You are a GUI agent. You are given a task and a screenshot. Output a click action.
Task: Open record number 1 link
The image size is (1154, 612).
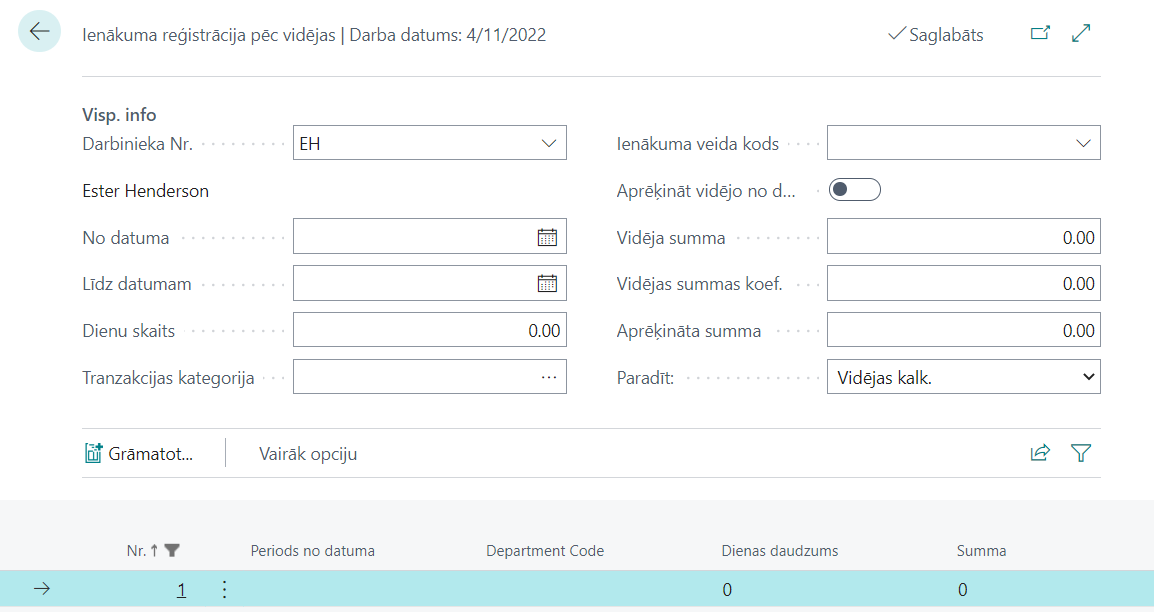[181, 590]
